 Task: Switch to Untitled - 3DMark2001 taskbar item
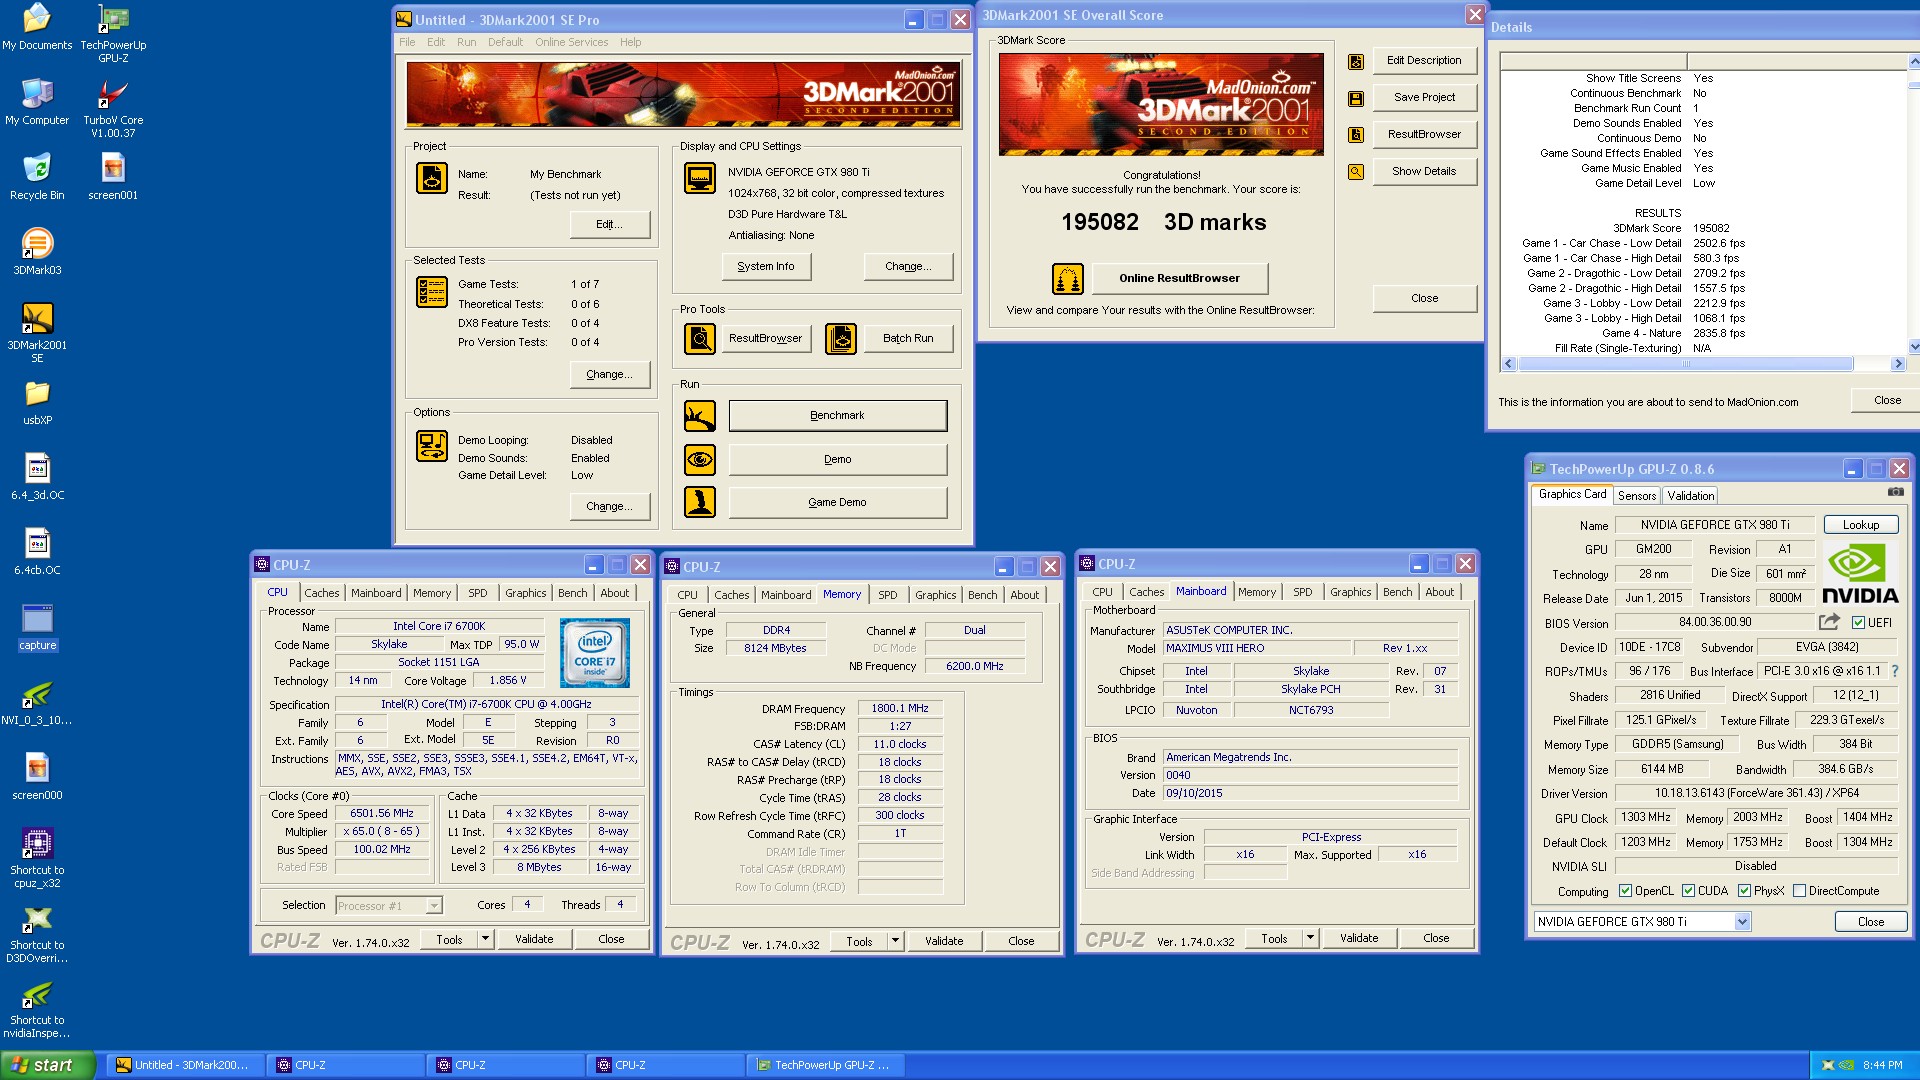(x=184, y=1065)
